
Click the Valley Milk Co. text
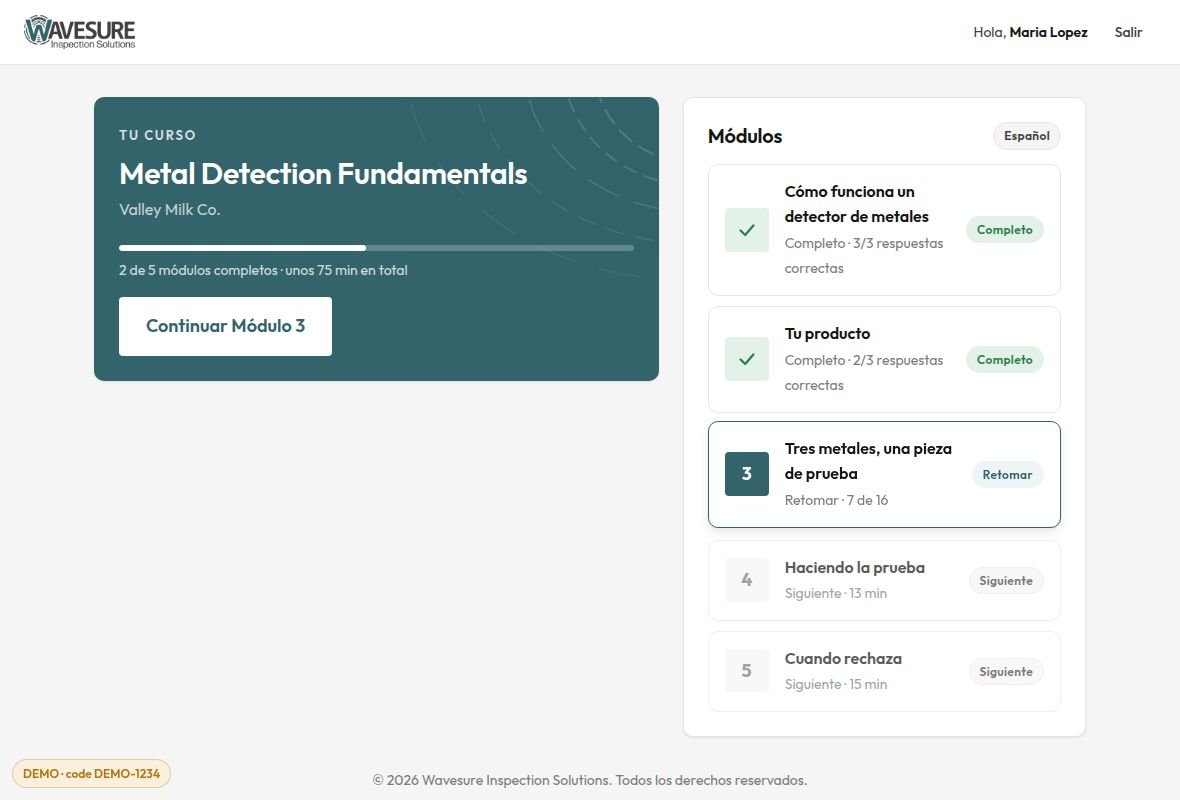coord(169,210)
